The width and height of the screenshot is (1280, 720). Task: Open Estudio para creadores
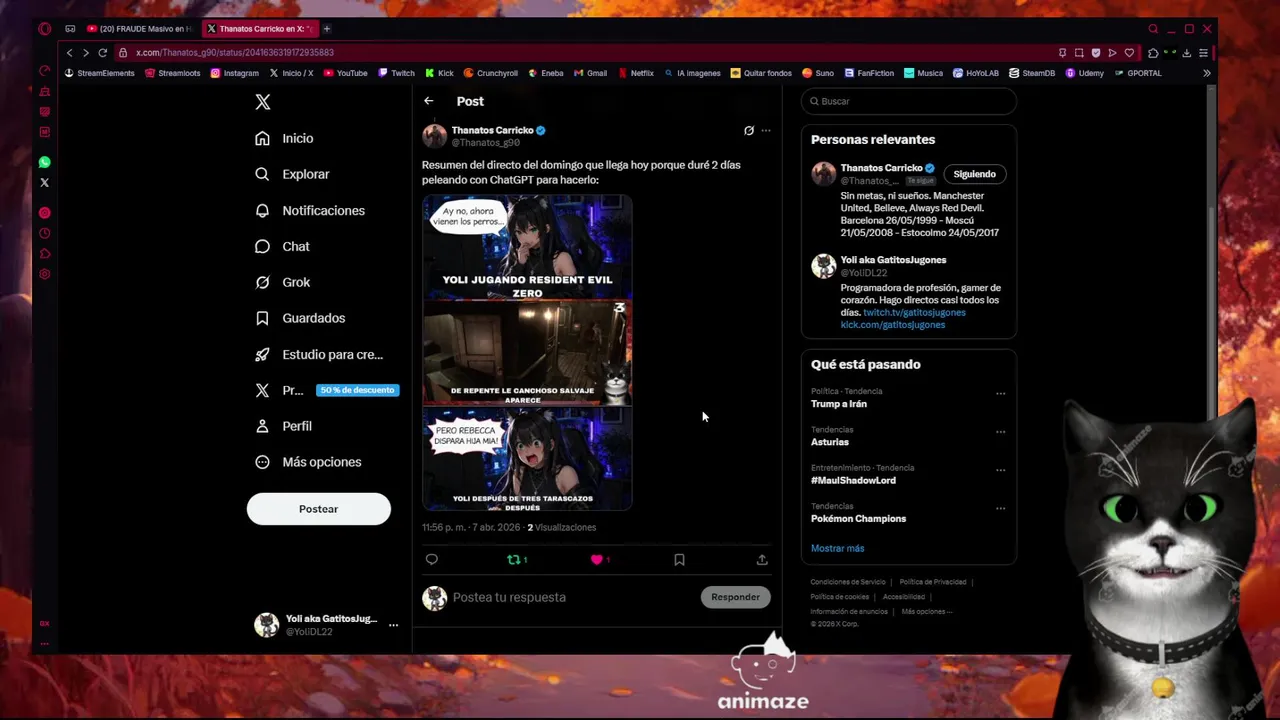coord(319,354)
